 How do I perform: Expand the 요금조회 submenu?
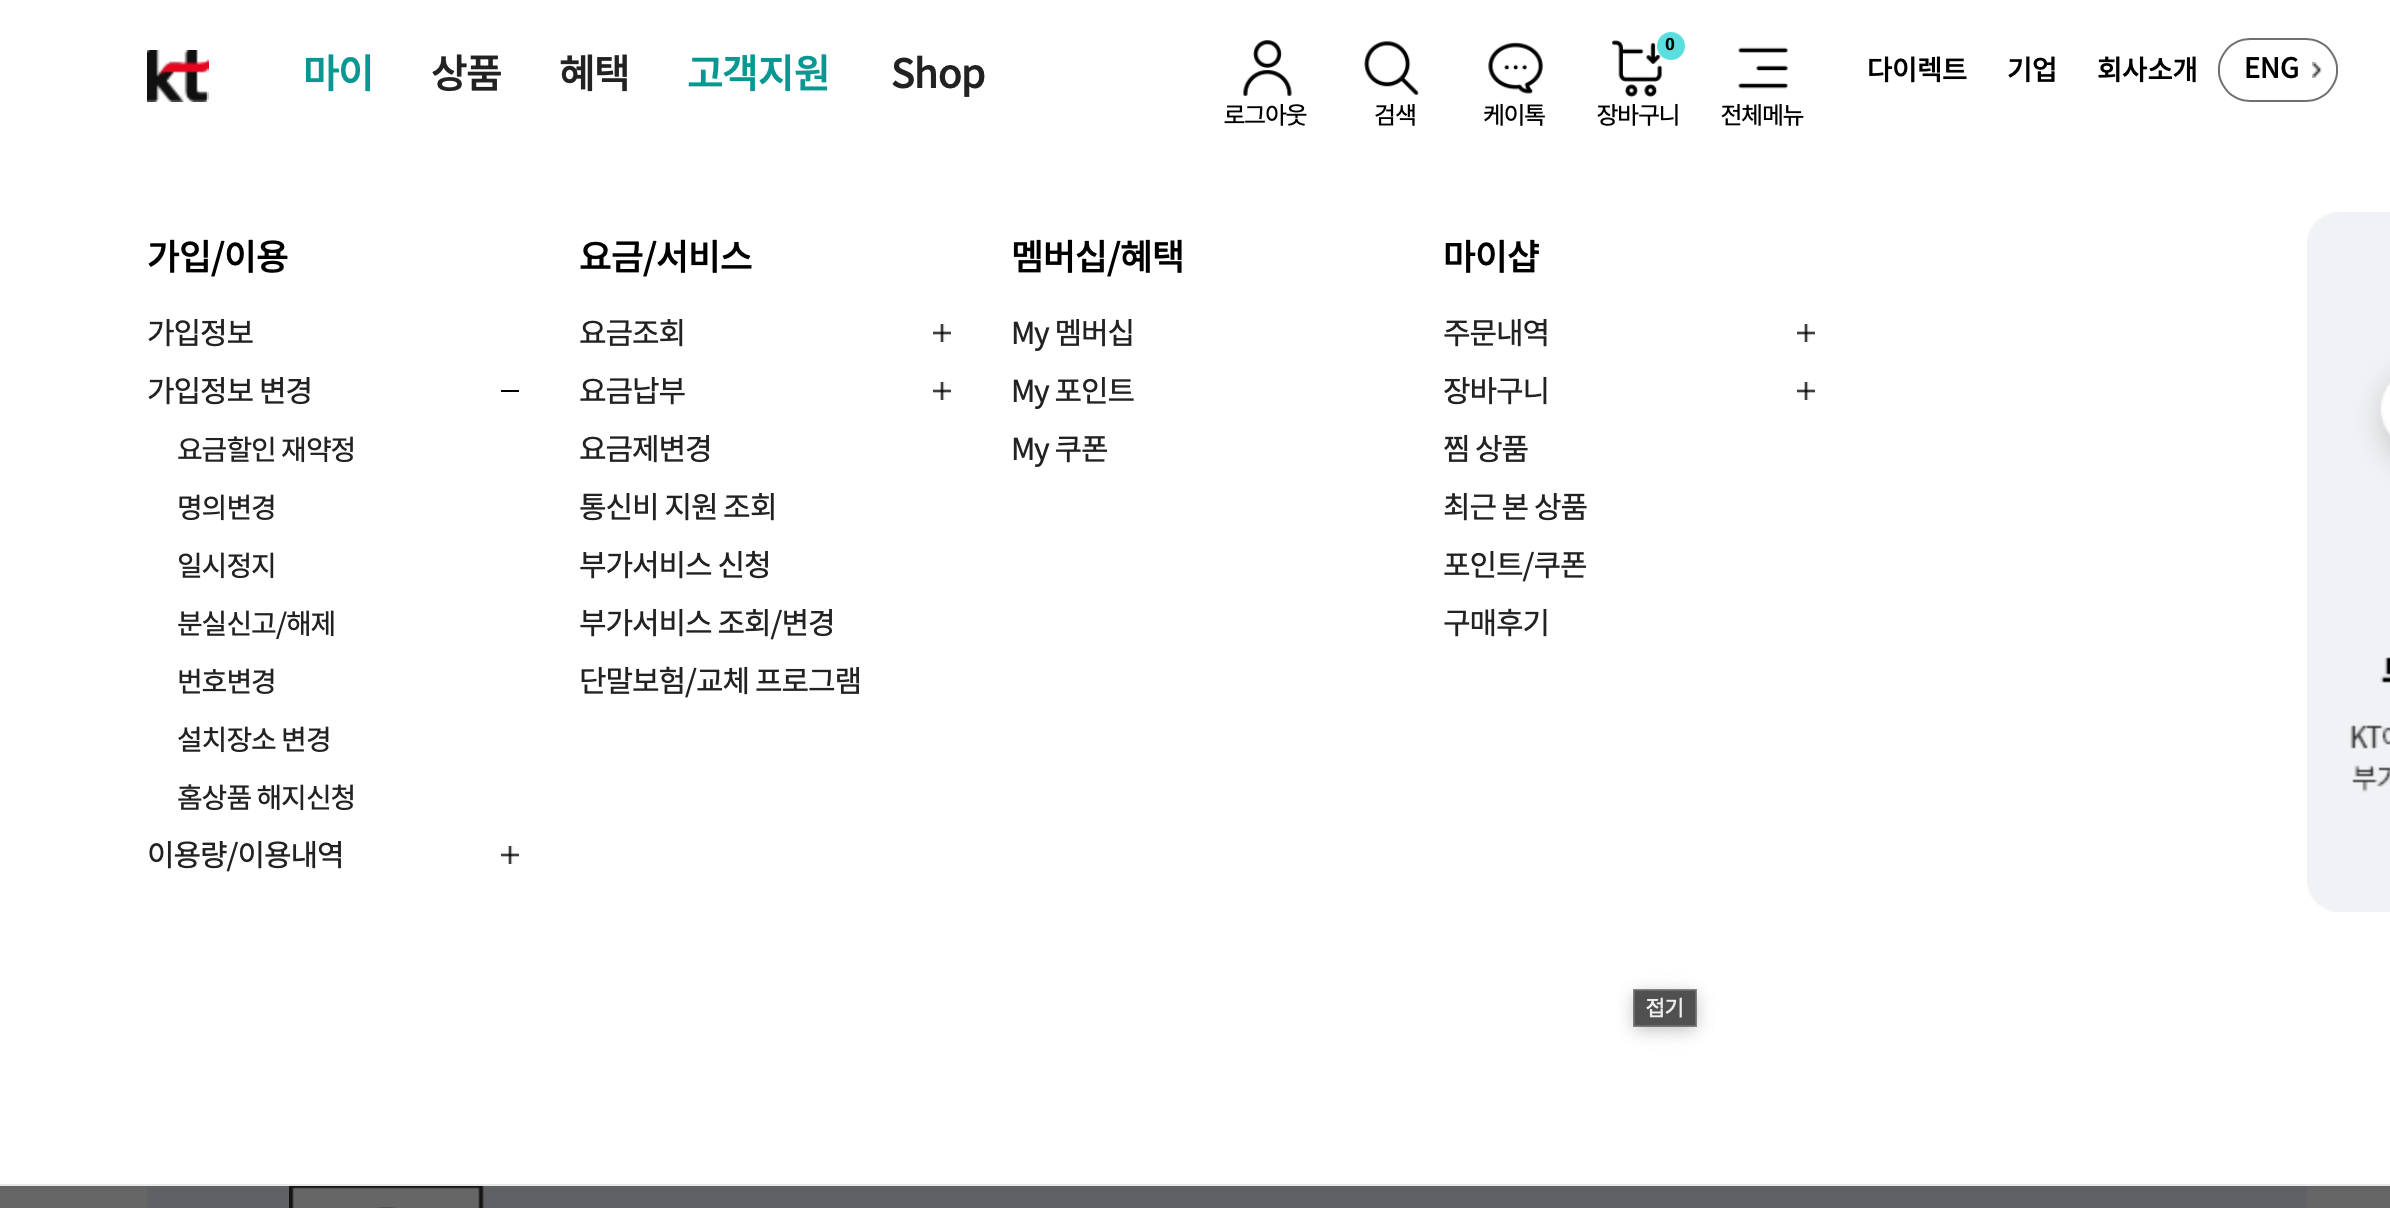[942, 333]
